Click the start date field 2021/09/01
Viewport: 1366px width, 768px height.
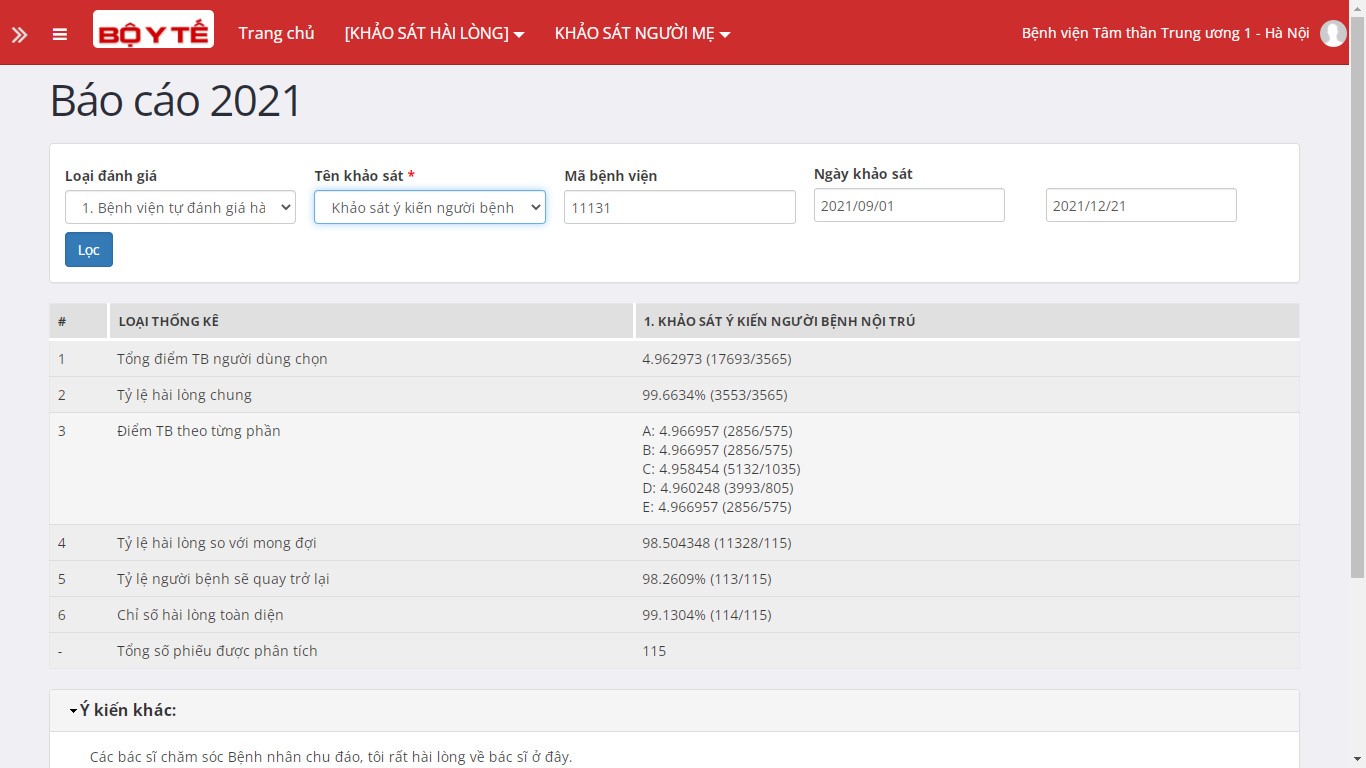pos(908,205)
